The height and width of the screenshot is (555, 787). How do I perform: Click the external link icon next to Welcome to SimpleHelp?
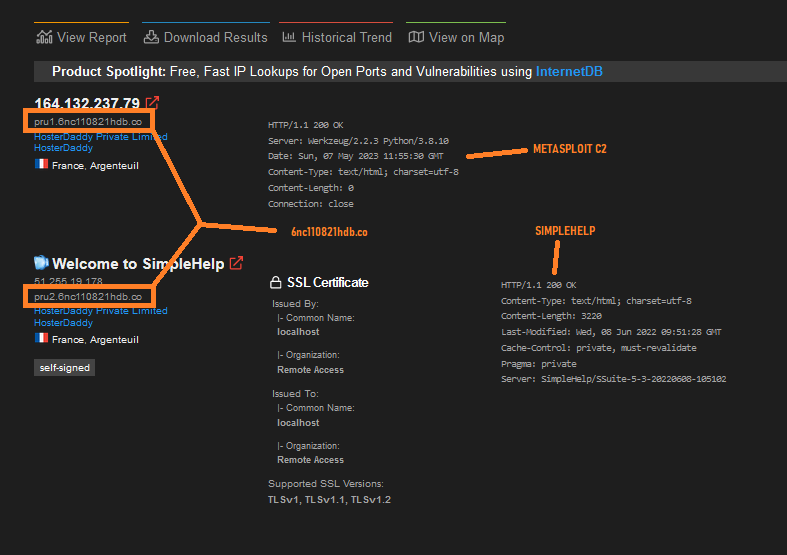[236, 263]
